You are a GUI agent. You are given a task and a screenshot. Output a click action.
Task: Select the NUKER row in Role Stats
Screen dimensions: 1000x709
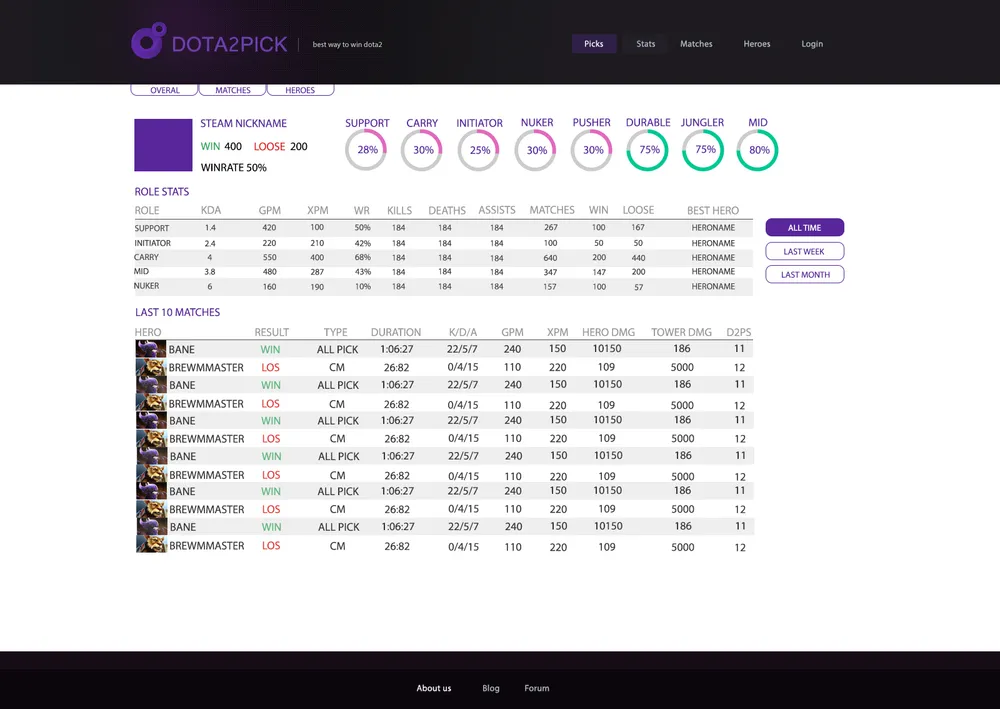[443, 287]
